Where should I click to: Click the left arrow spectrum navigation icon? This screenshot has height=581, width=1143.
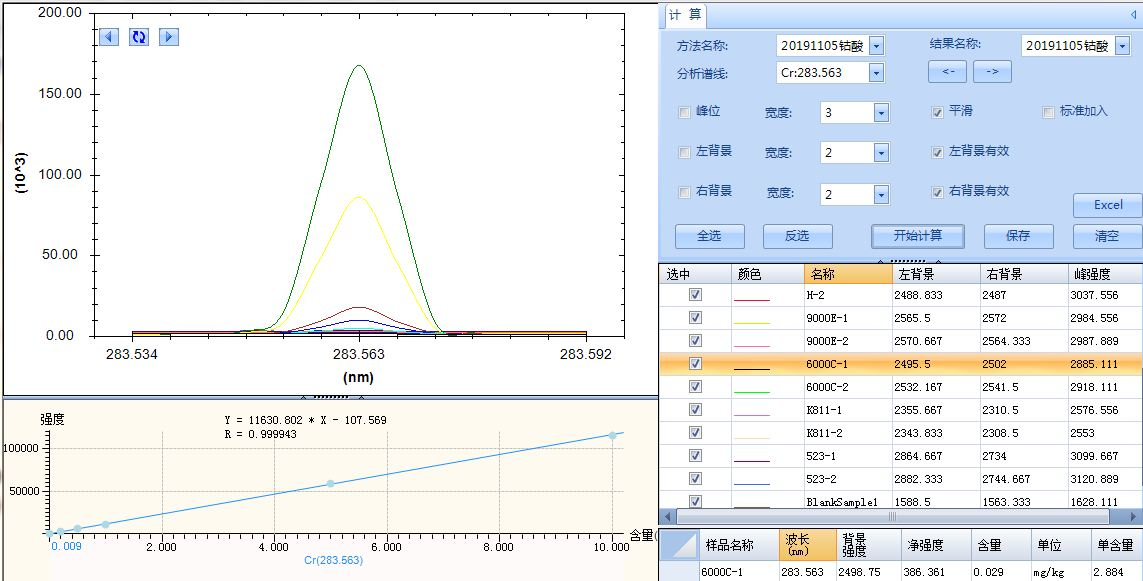point(109,37)
